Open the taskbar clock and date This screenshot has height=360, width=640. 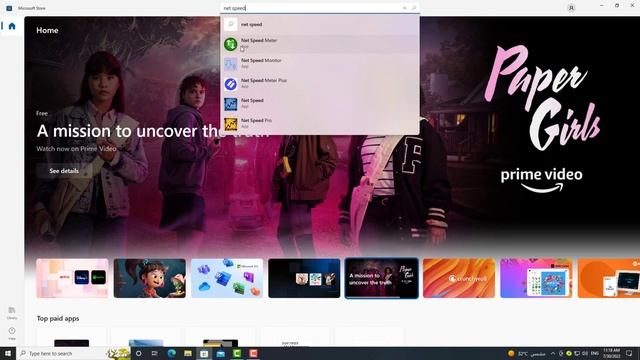click(611, 353)
